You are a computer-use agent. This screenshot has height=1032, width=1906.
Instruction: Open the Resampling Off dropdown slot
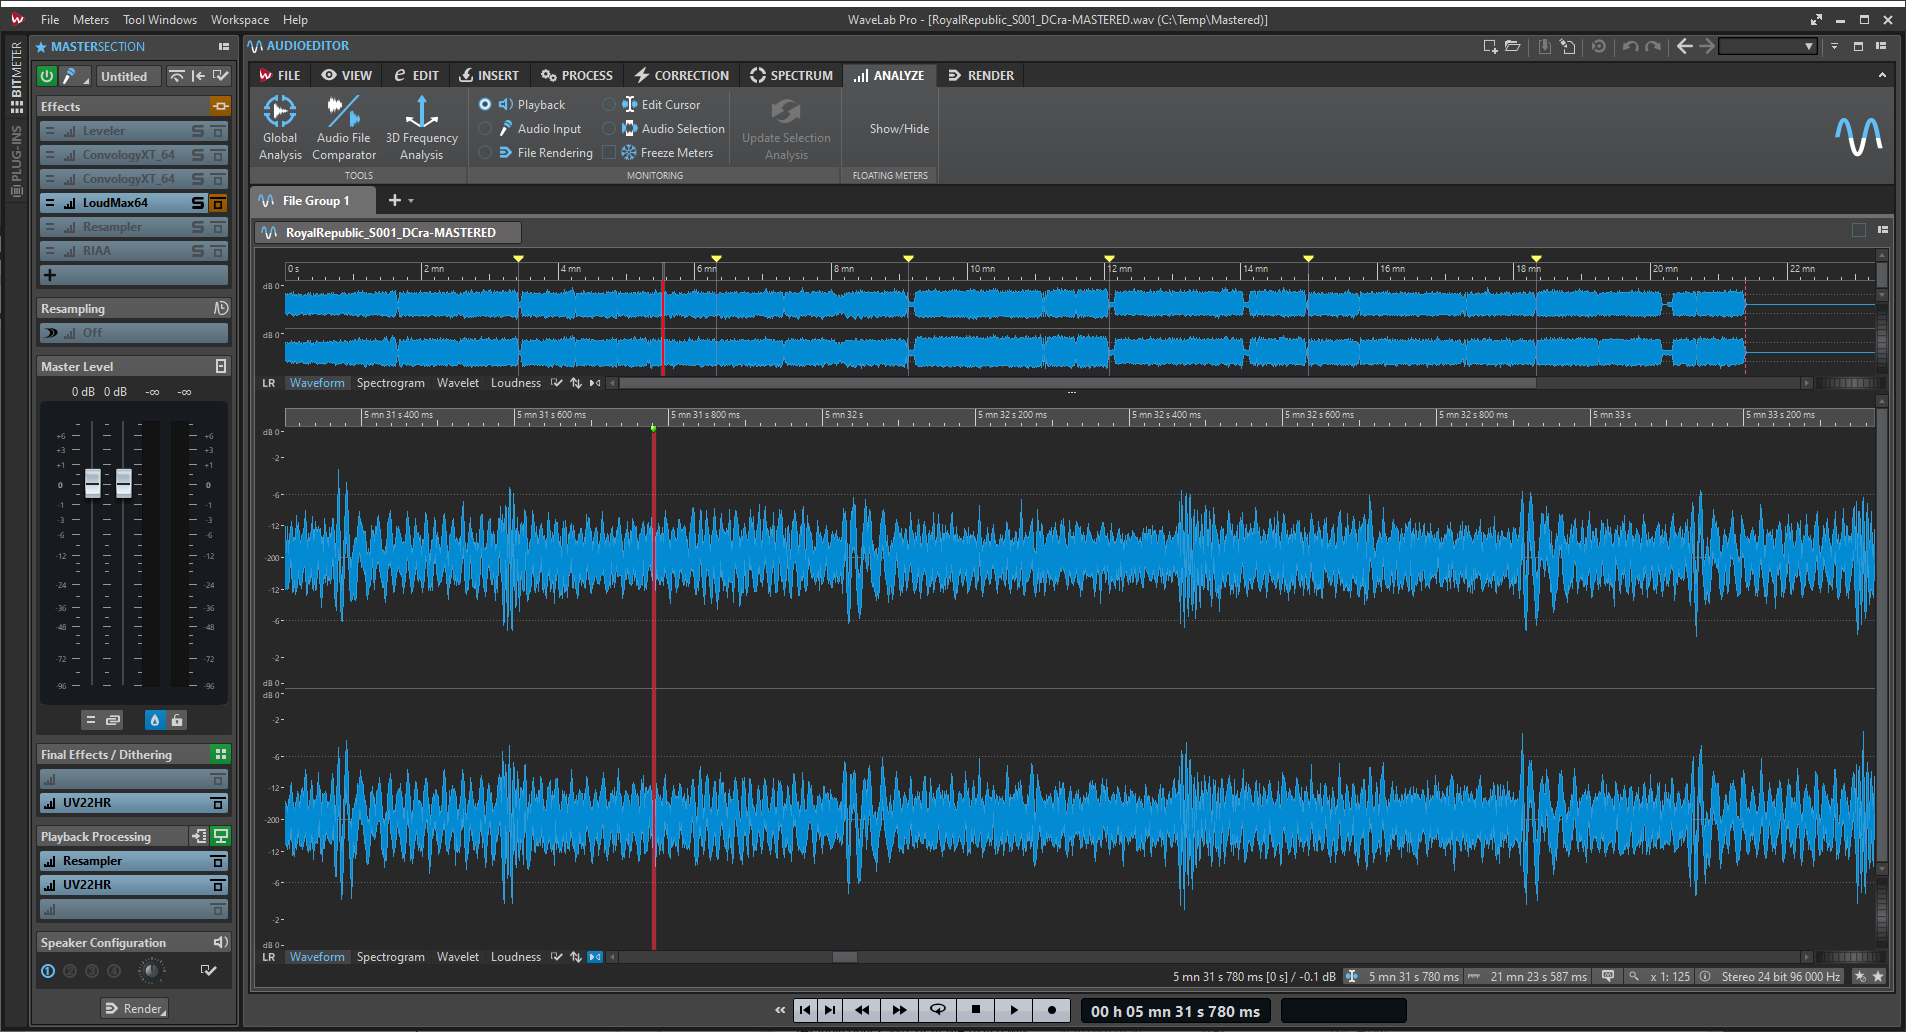133,333
